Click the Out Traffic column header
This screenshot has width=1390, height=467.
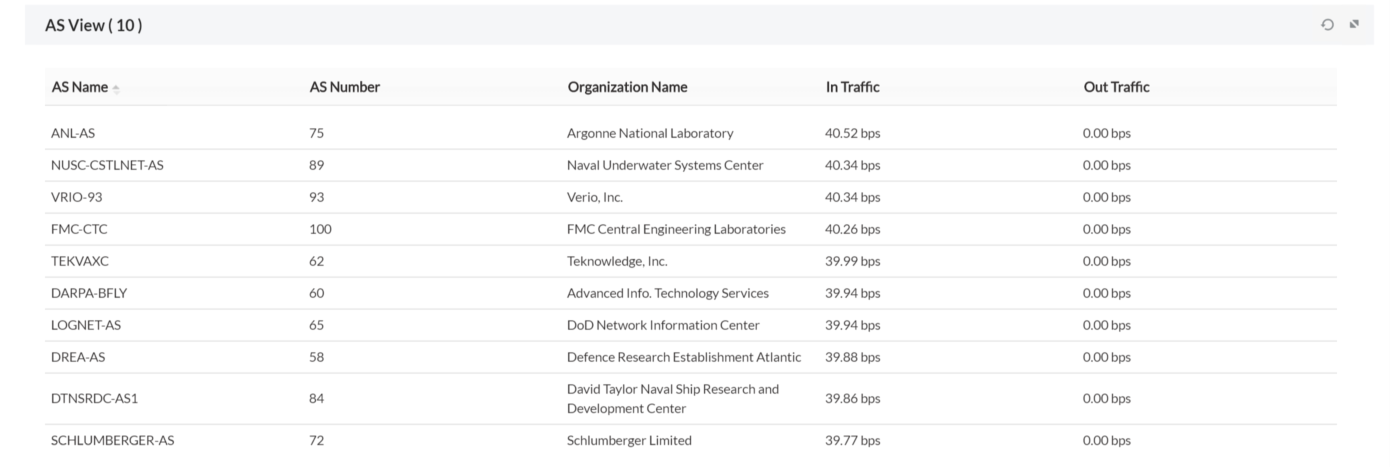click(x=1116, y=87)
